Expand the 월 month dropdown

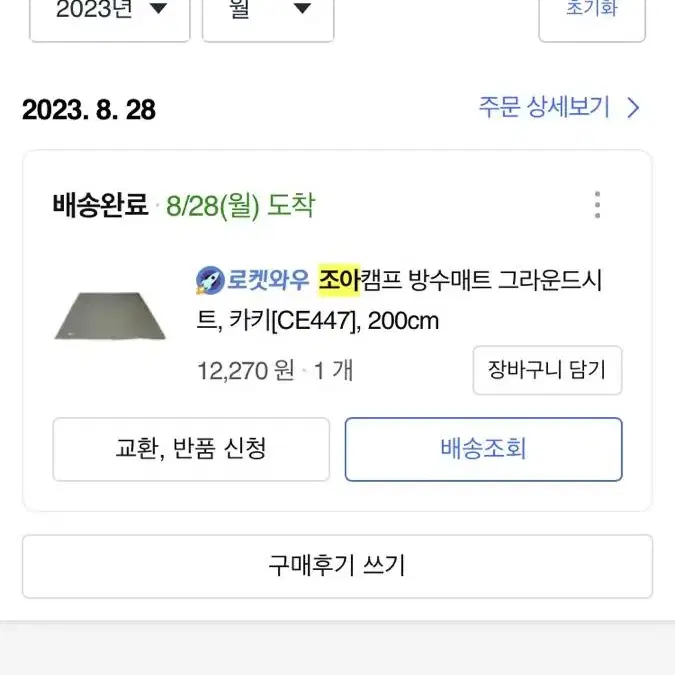coord(268,17)
